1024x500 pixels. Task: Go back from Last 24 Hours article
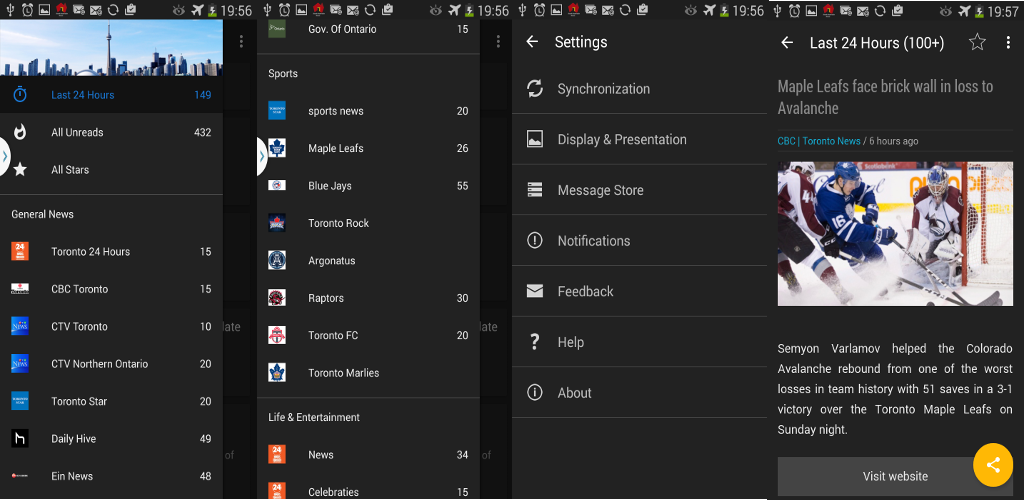(787, 42)
